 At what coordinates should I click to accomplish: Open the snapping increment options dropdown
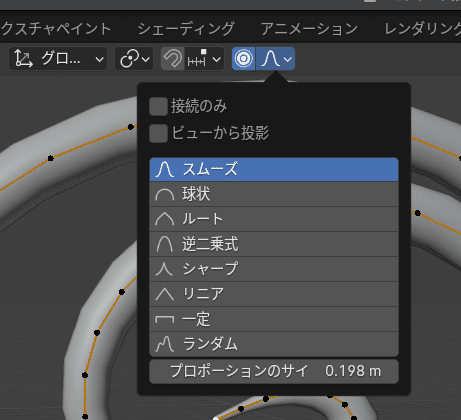click(204, 59)
